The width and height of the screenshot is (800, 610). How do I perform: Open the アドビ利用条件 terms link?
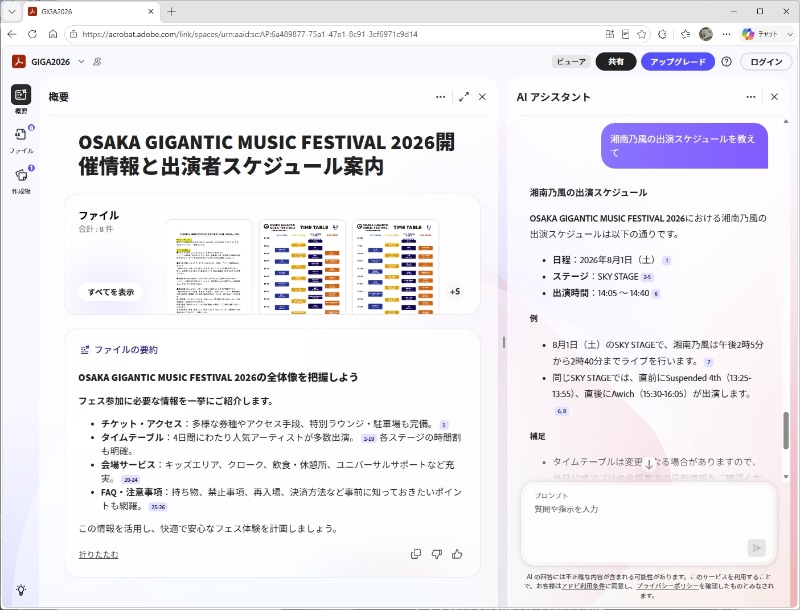click(584, 586)
